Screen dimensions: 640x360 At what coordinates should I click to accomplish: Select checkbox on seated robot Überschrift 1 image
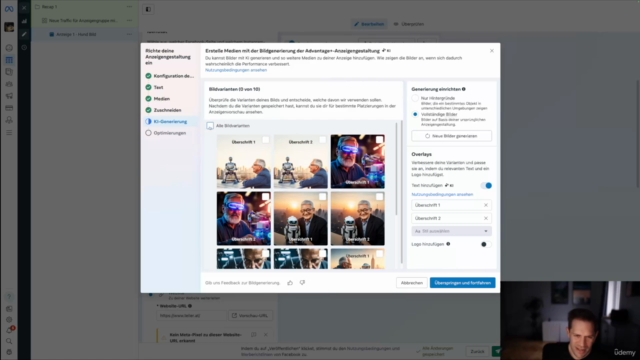coord(265,140)
